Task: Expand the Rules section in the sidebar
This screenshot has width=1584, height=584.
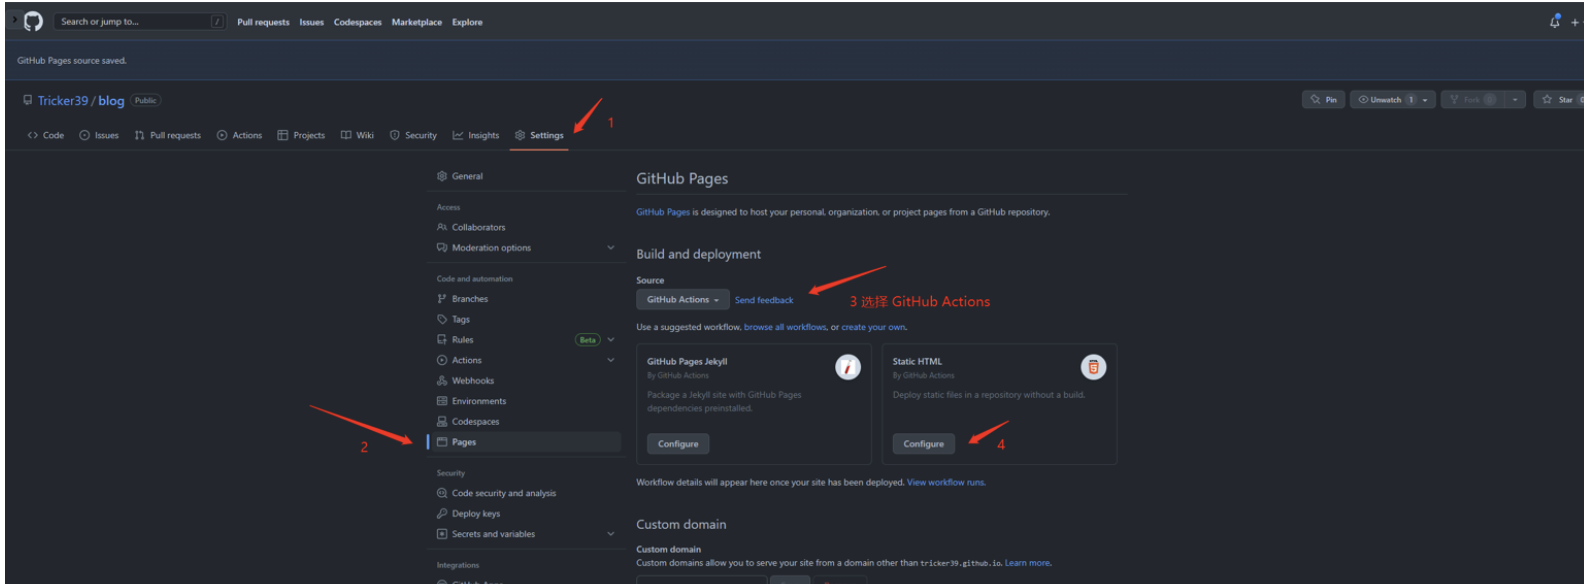Action: pyautogui.click(x=611, y=340)
